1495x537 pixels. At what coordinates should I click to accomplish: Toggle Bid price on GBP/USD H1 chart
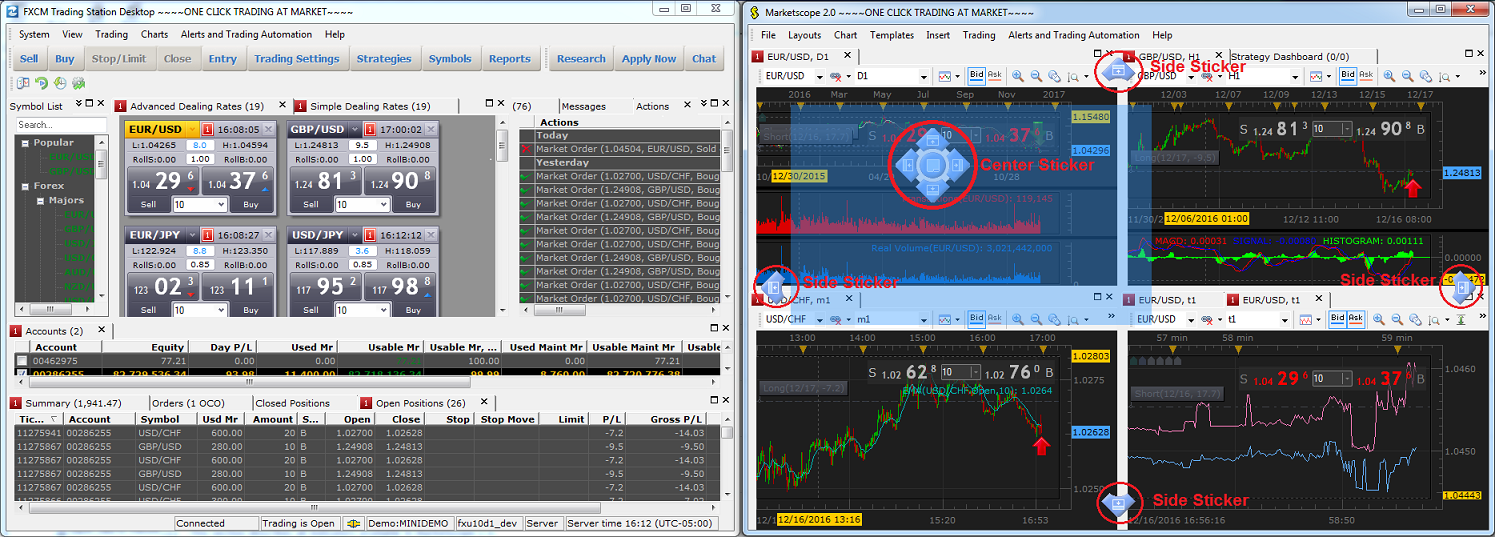pos(1348,76)
